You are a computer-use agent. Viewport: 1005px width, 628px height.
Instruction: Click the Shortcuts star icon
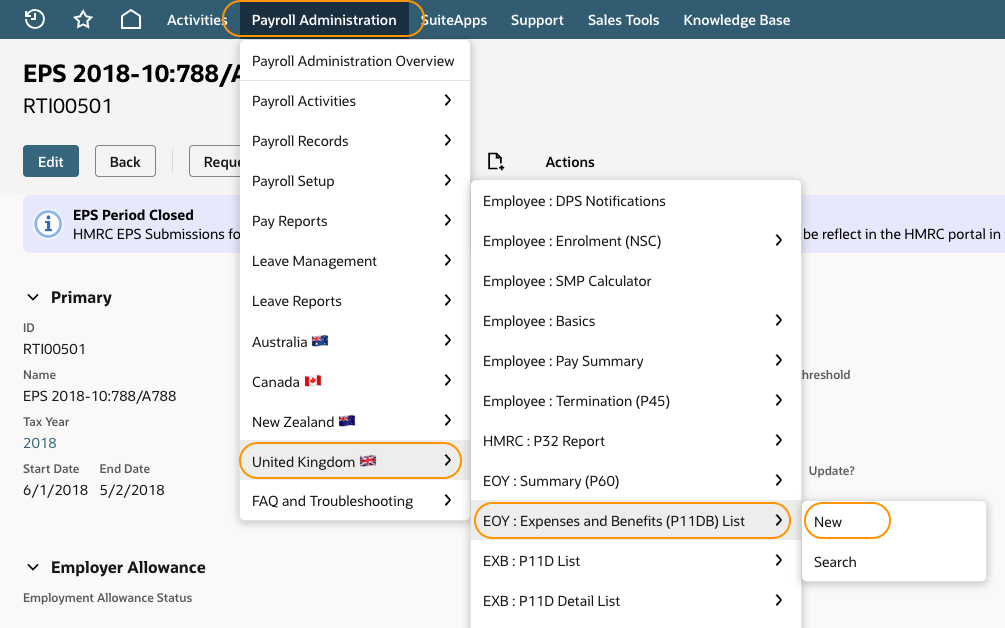pos(83,19)
